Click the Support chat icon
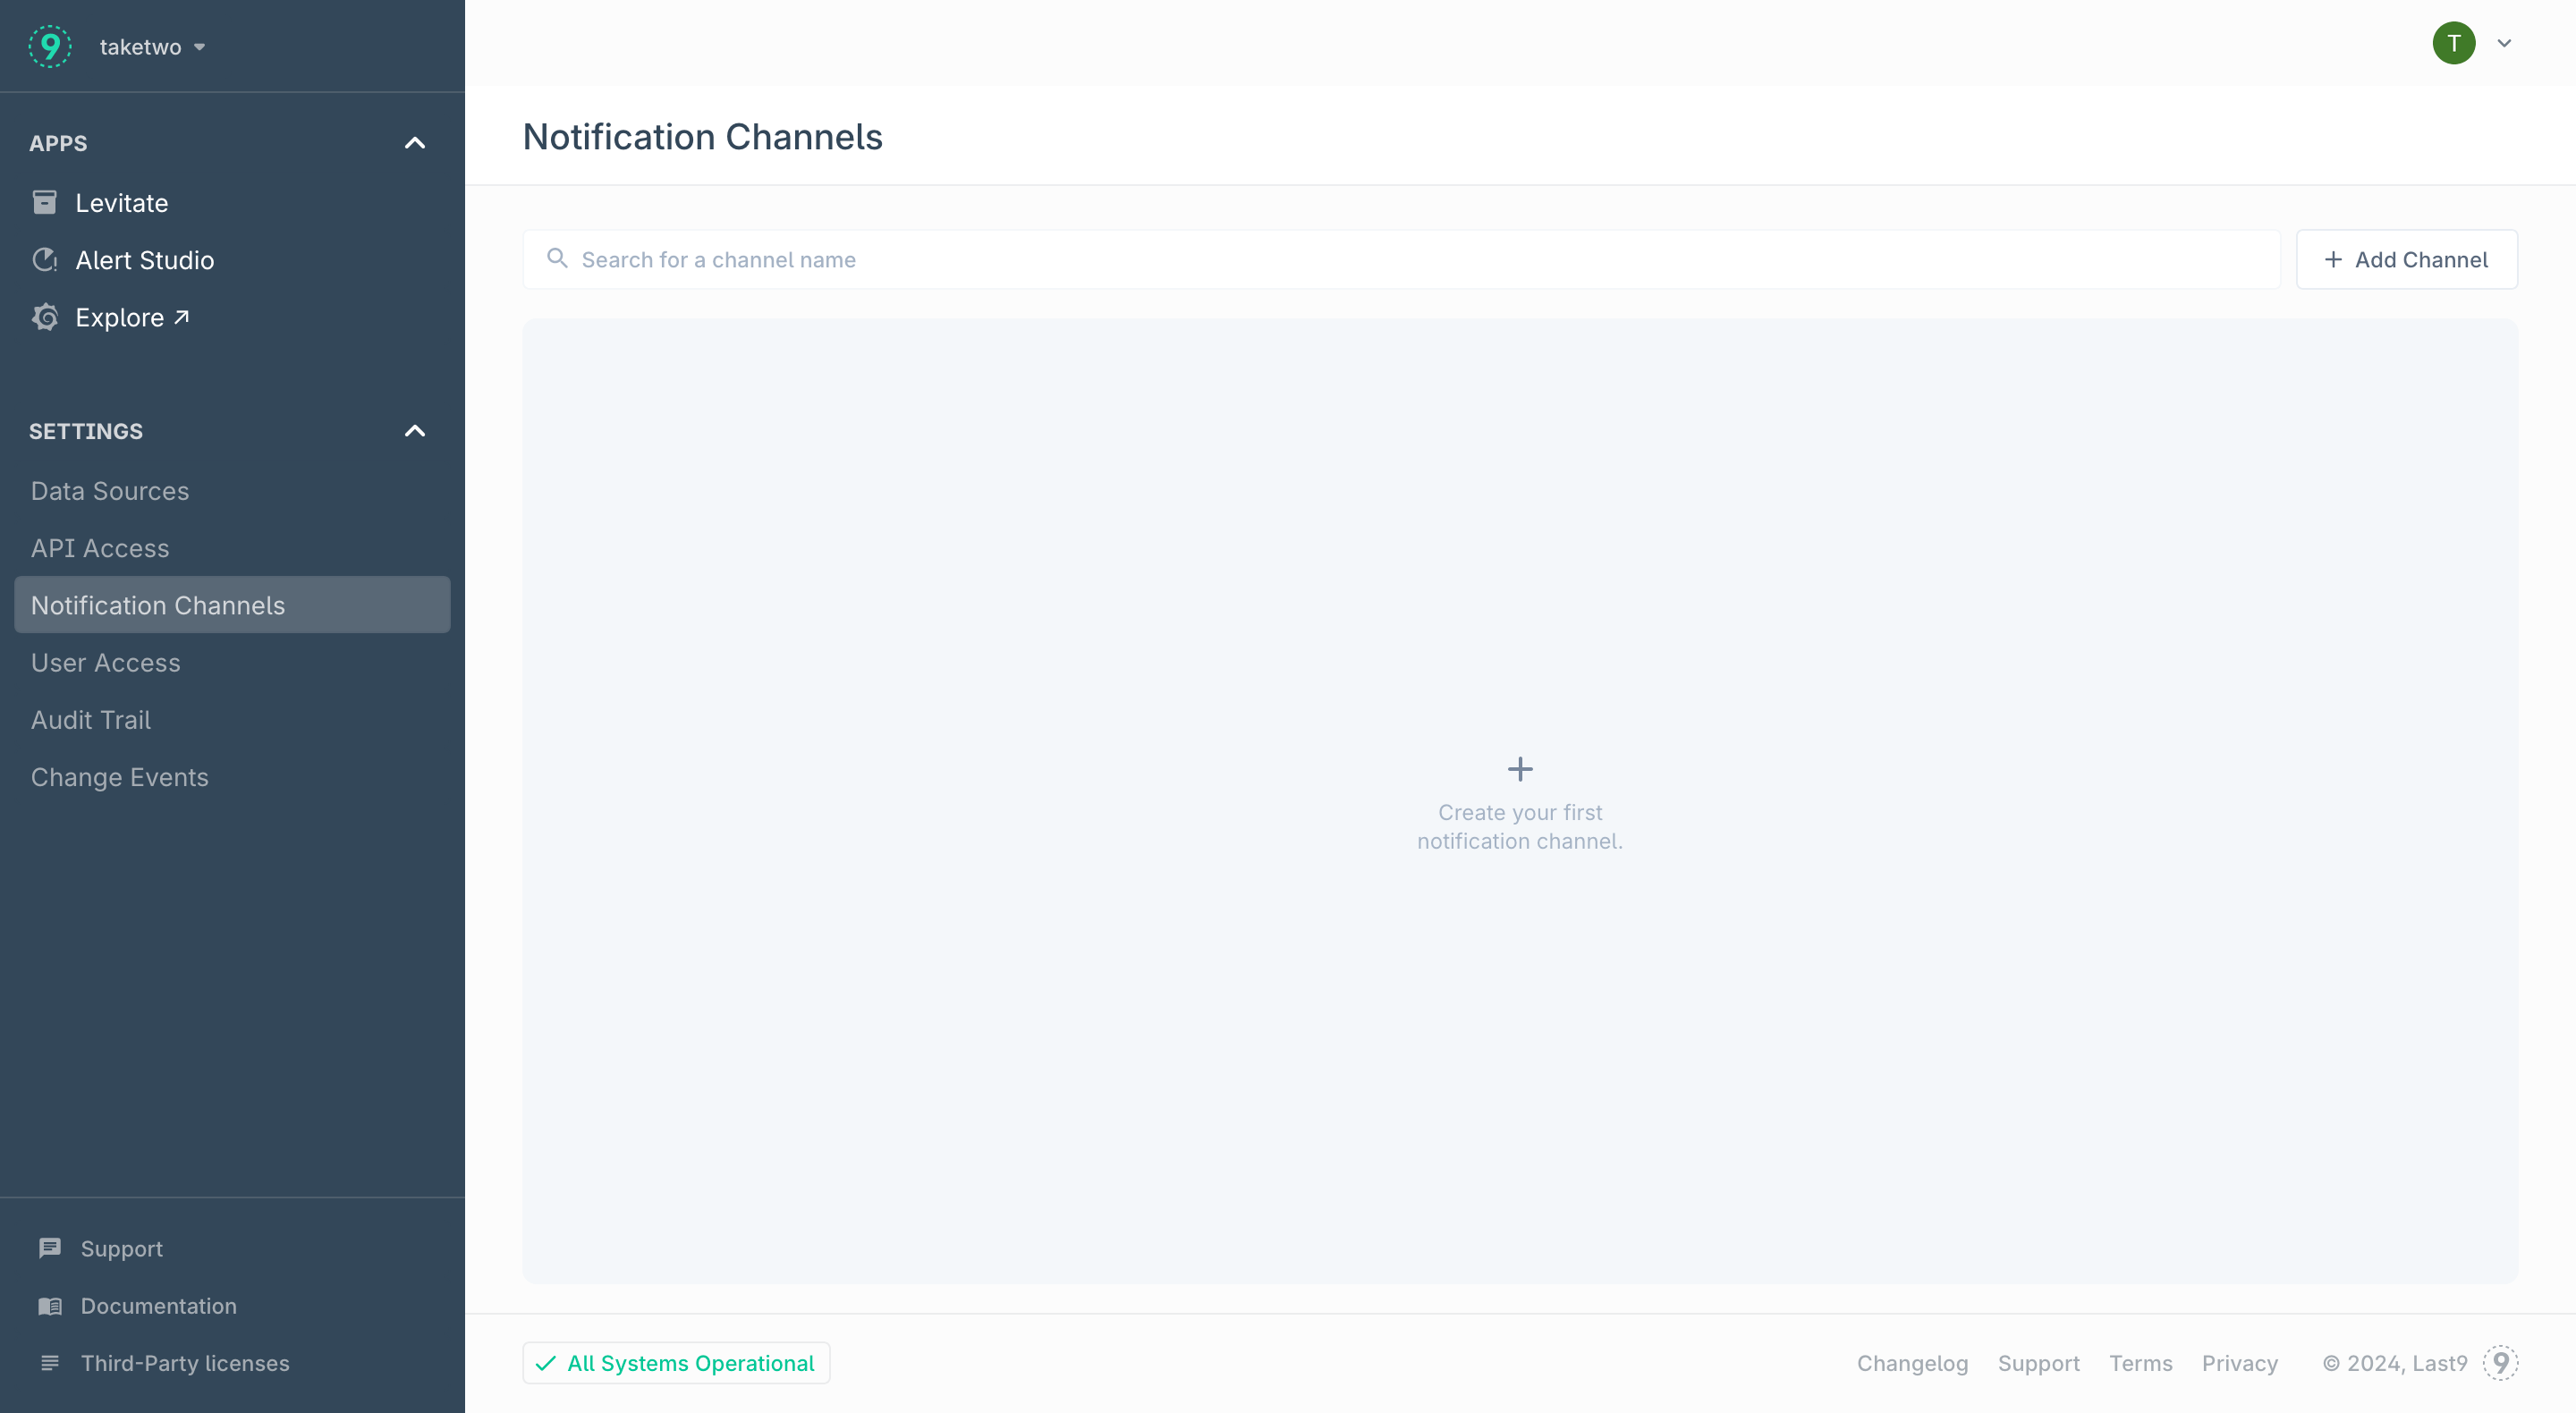The image size is (2576, 1413). coord(48,1246)
